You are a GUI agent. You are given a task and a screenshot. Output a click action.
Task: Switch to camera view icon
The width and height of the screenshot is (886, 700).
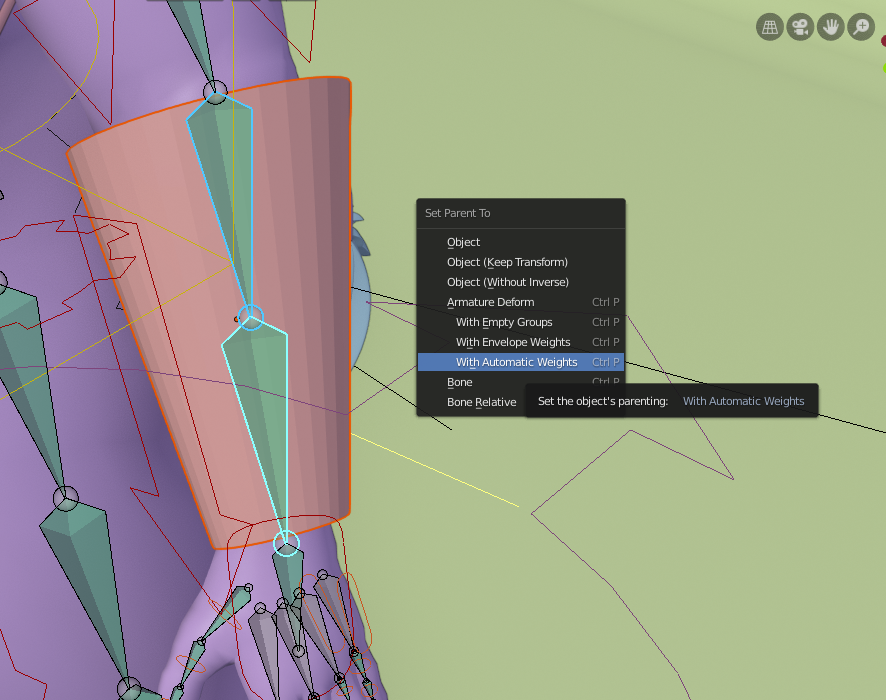[800, 27]
